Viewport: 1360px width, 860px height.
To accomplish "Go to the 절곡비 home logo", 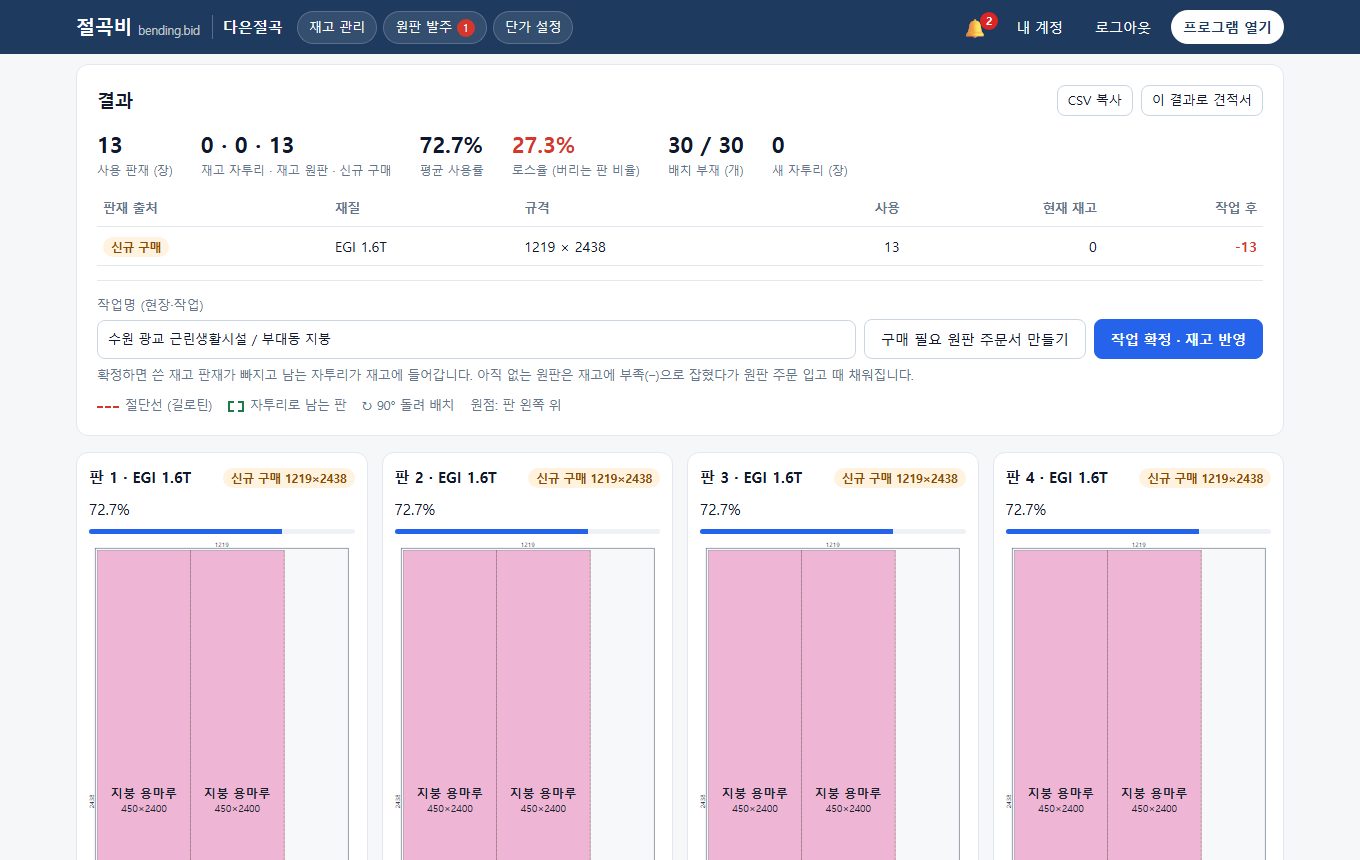I will click(x=138, y=28).
